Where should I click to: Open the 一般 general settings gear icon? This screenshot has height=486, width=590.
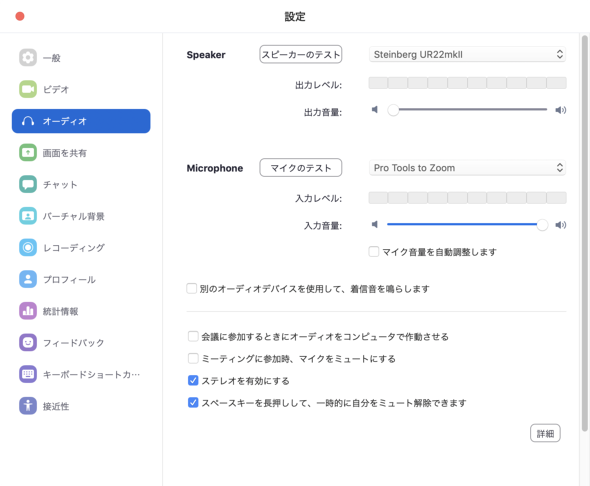(x=28, y=58)
